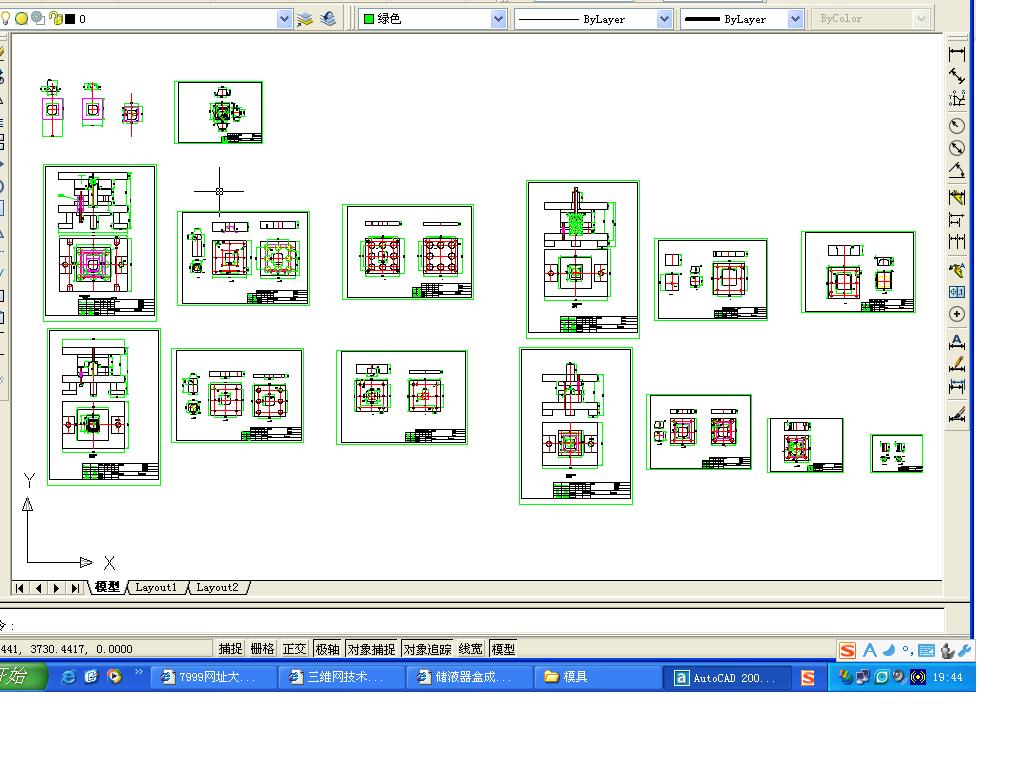Image resolution: width=1024 pixels, height=768 pixels.
Task: Select the Dimension Edit tool
Action: (x=957, y=342)
